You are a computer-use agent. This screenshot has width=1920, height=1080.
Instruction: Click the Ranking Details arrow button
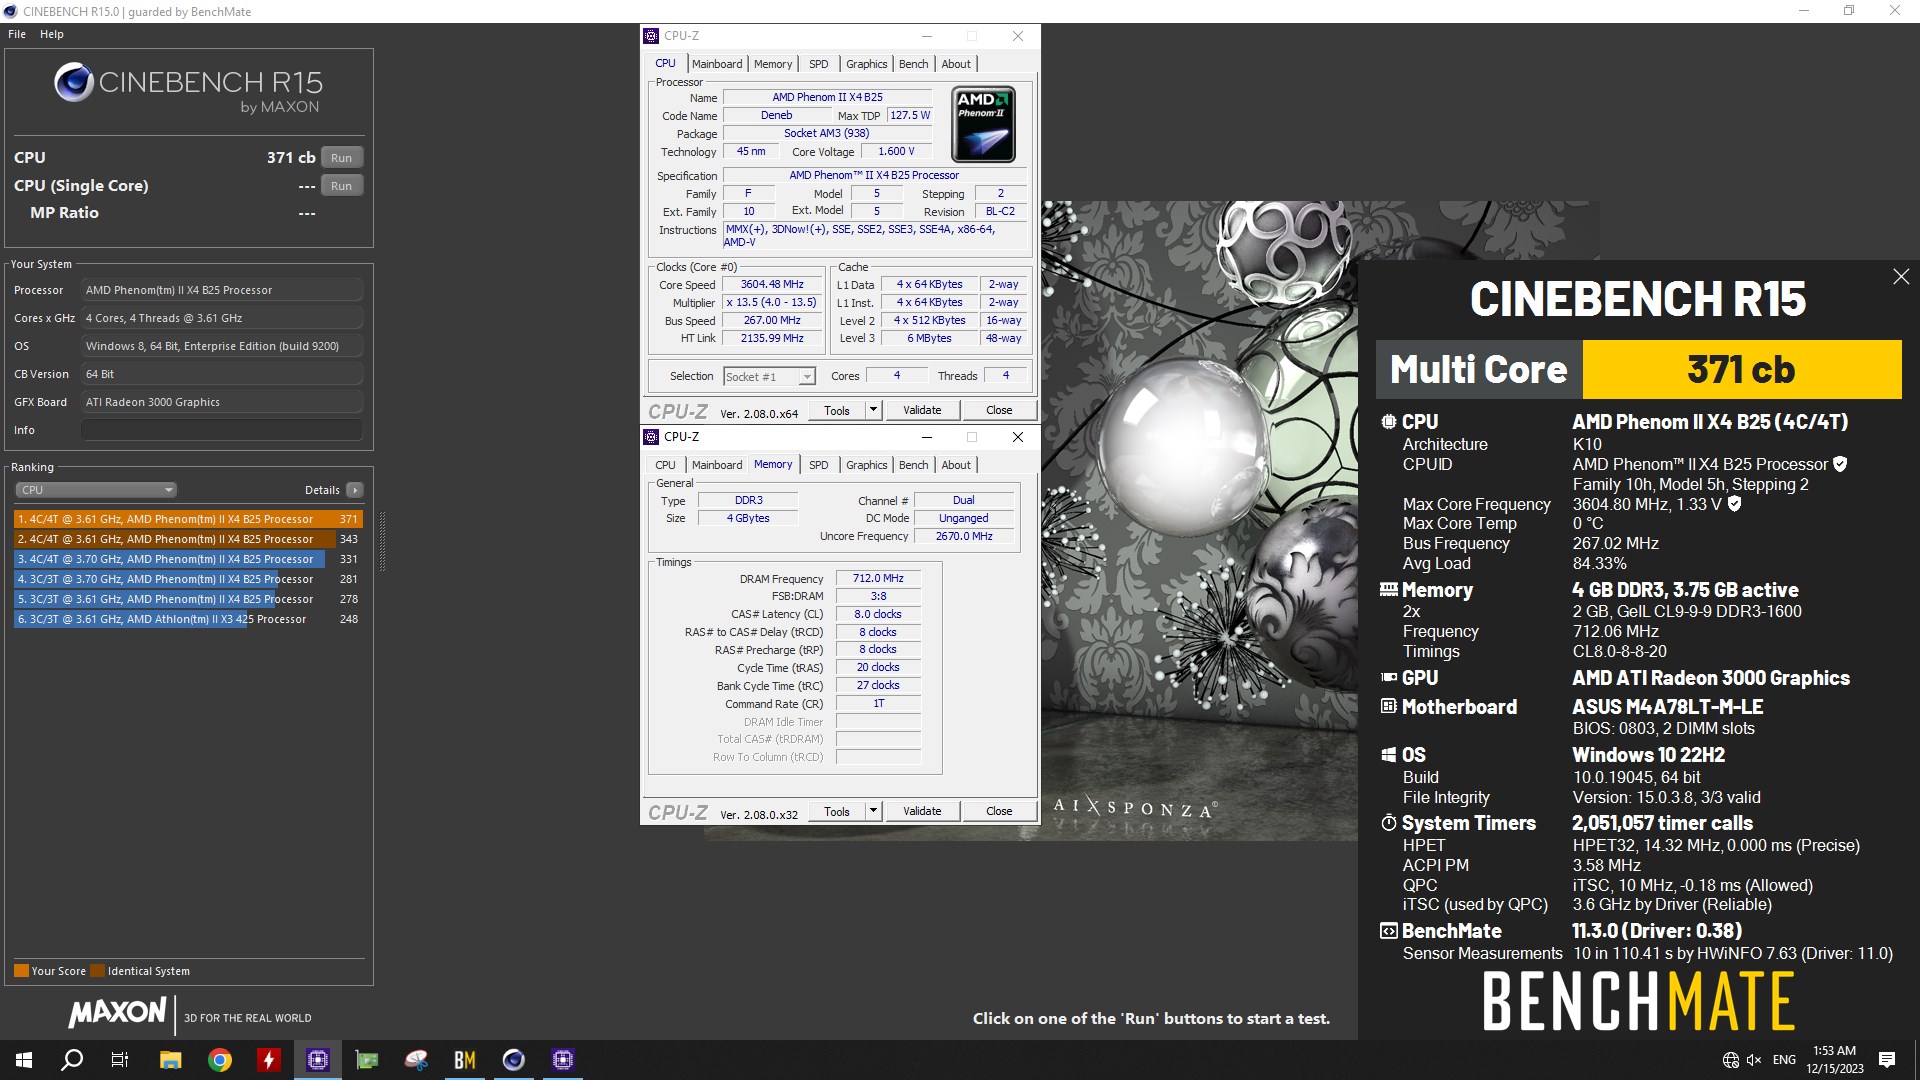coord(354,490)
